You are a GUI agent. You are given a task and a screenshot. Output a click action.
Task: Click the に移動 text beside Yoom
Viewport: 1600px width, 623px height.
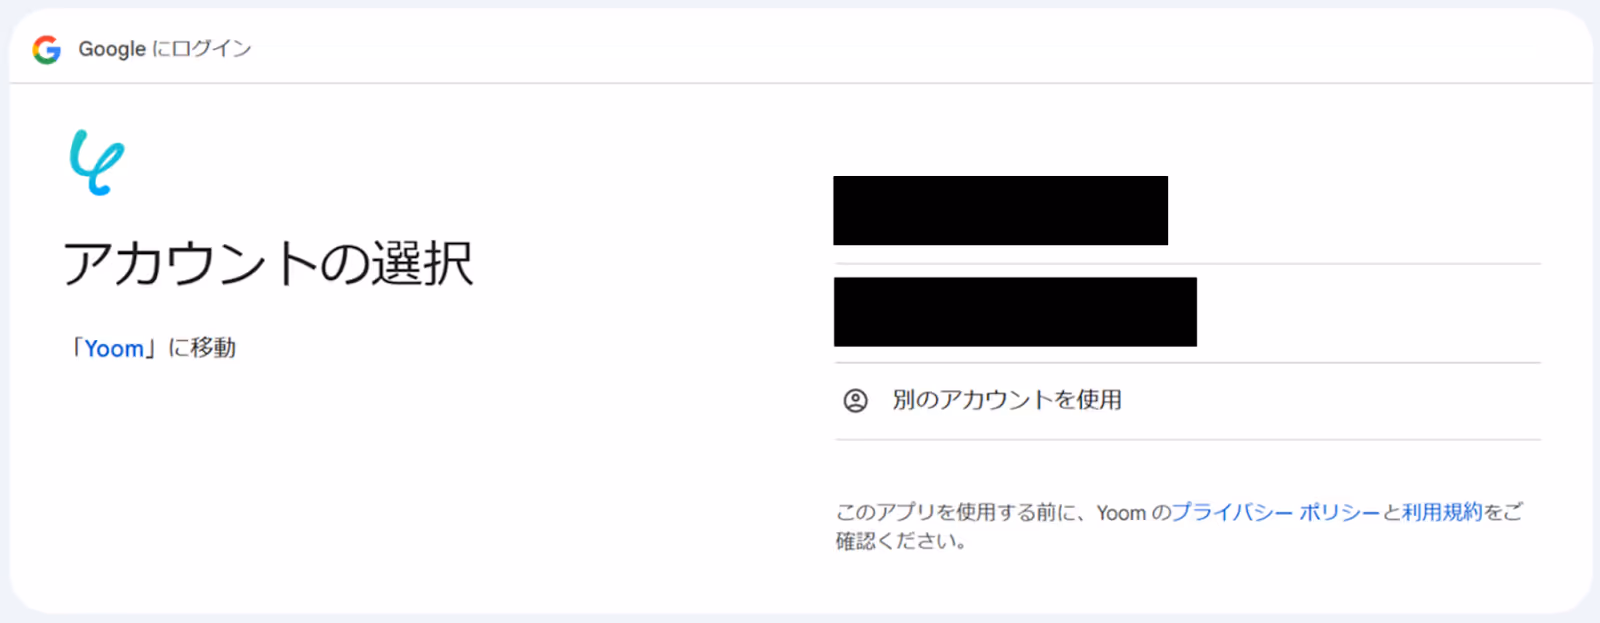tap(202, 348)
